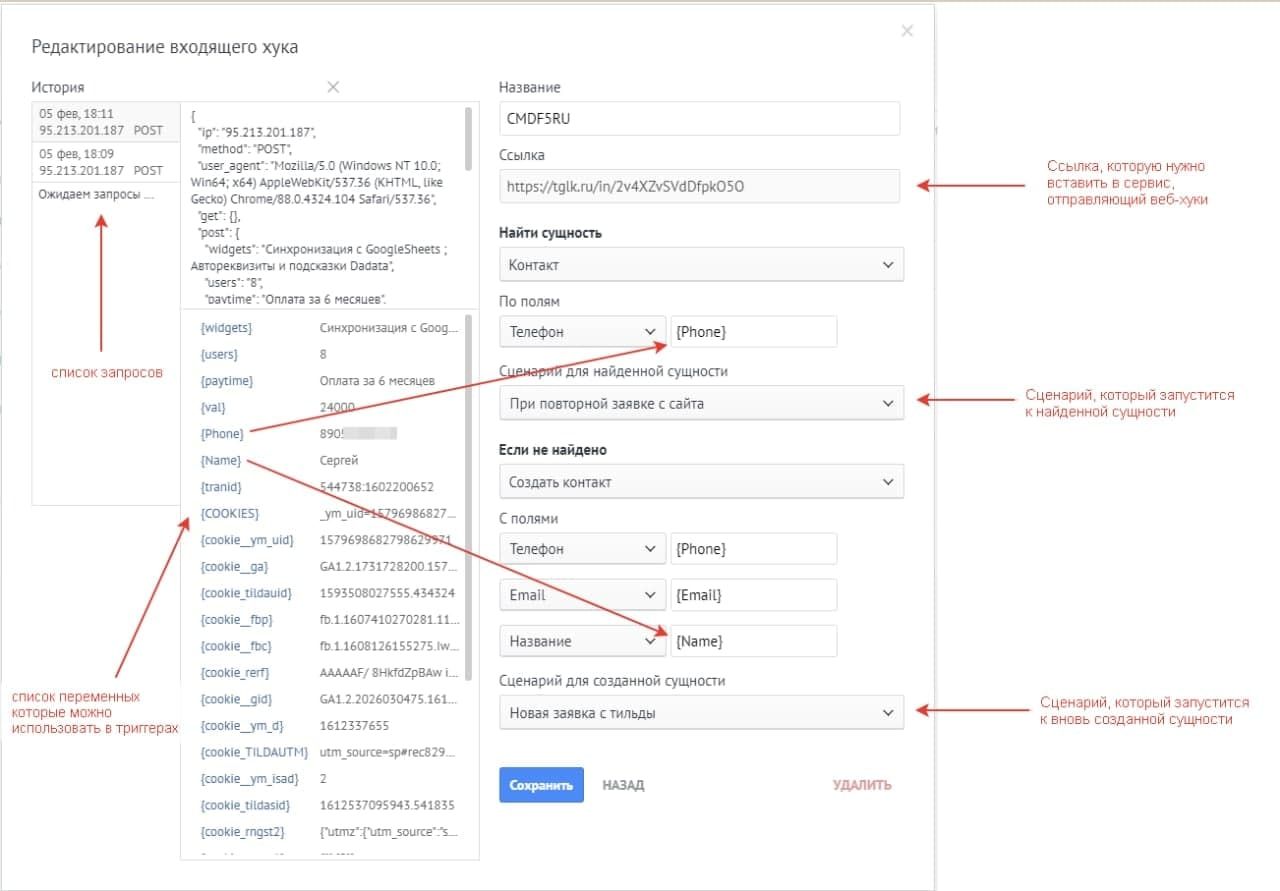1280x891 pixels.
Task: Click the {Name} variable in the list
Action: [x=222, y=460]
